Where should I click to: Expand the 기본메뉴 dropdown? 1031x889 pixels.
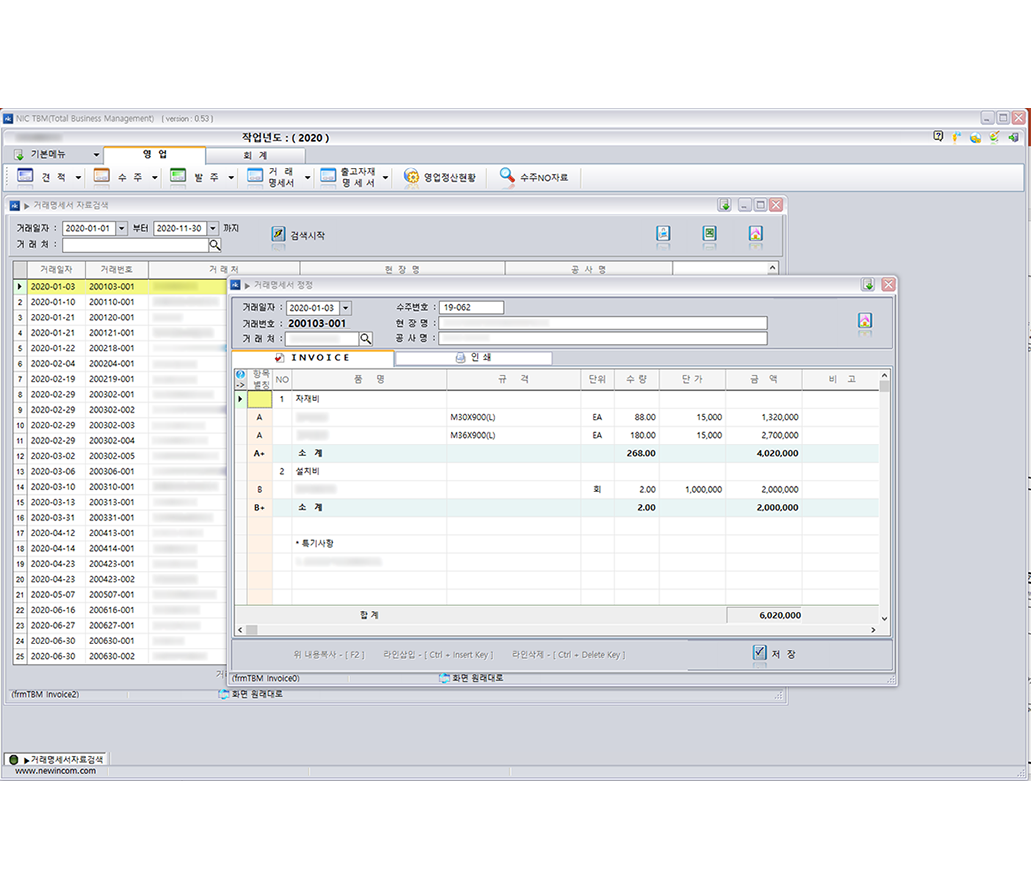coord(96,155)
